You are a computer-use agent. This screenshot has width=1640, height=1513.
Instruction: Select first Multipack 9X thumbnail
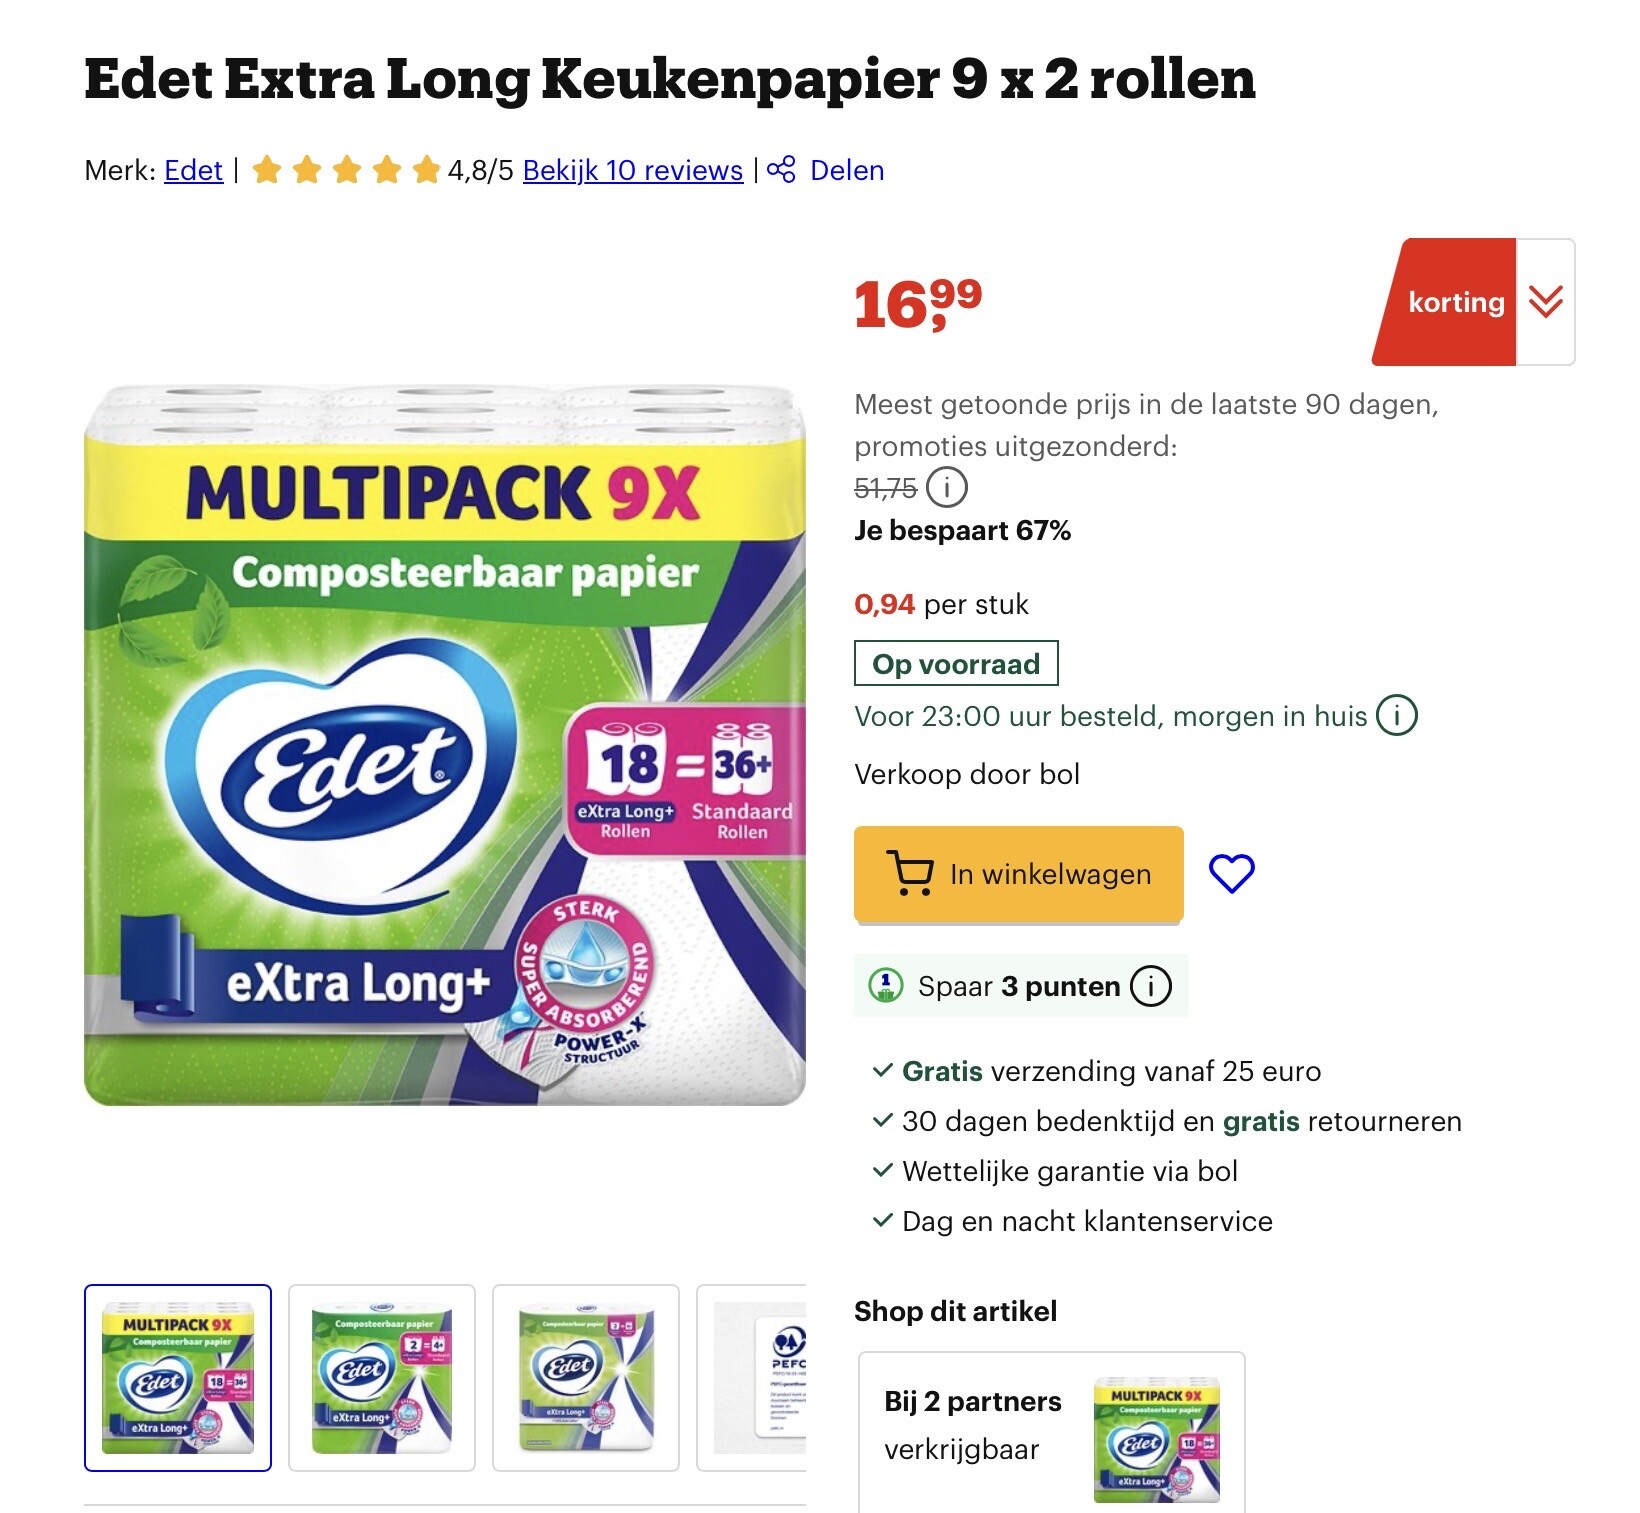click(178, 1378)
